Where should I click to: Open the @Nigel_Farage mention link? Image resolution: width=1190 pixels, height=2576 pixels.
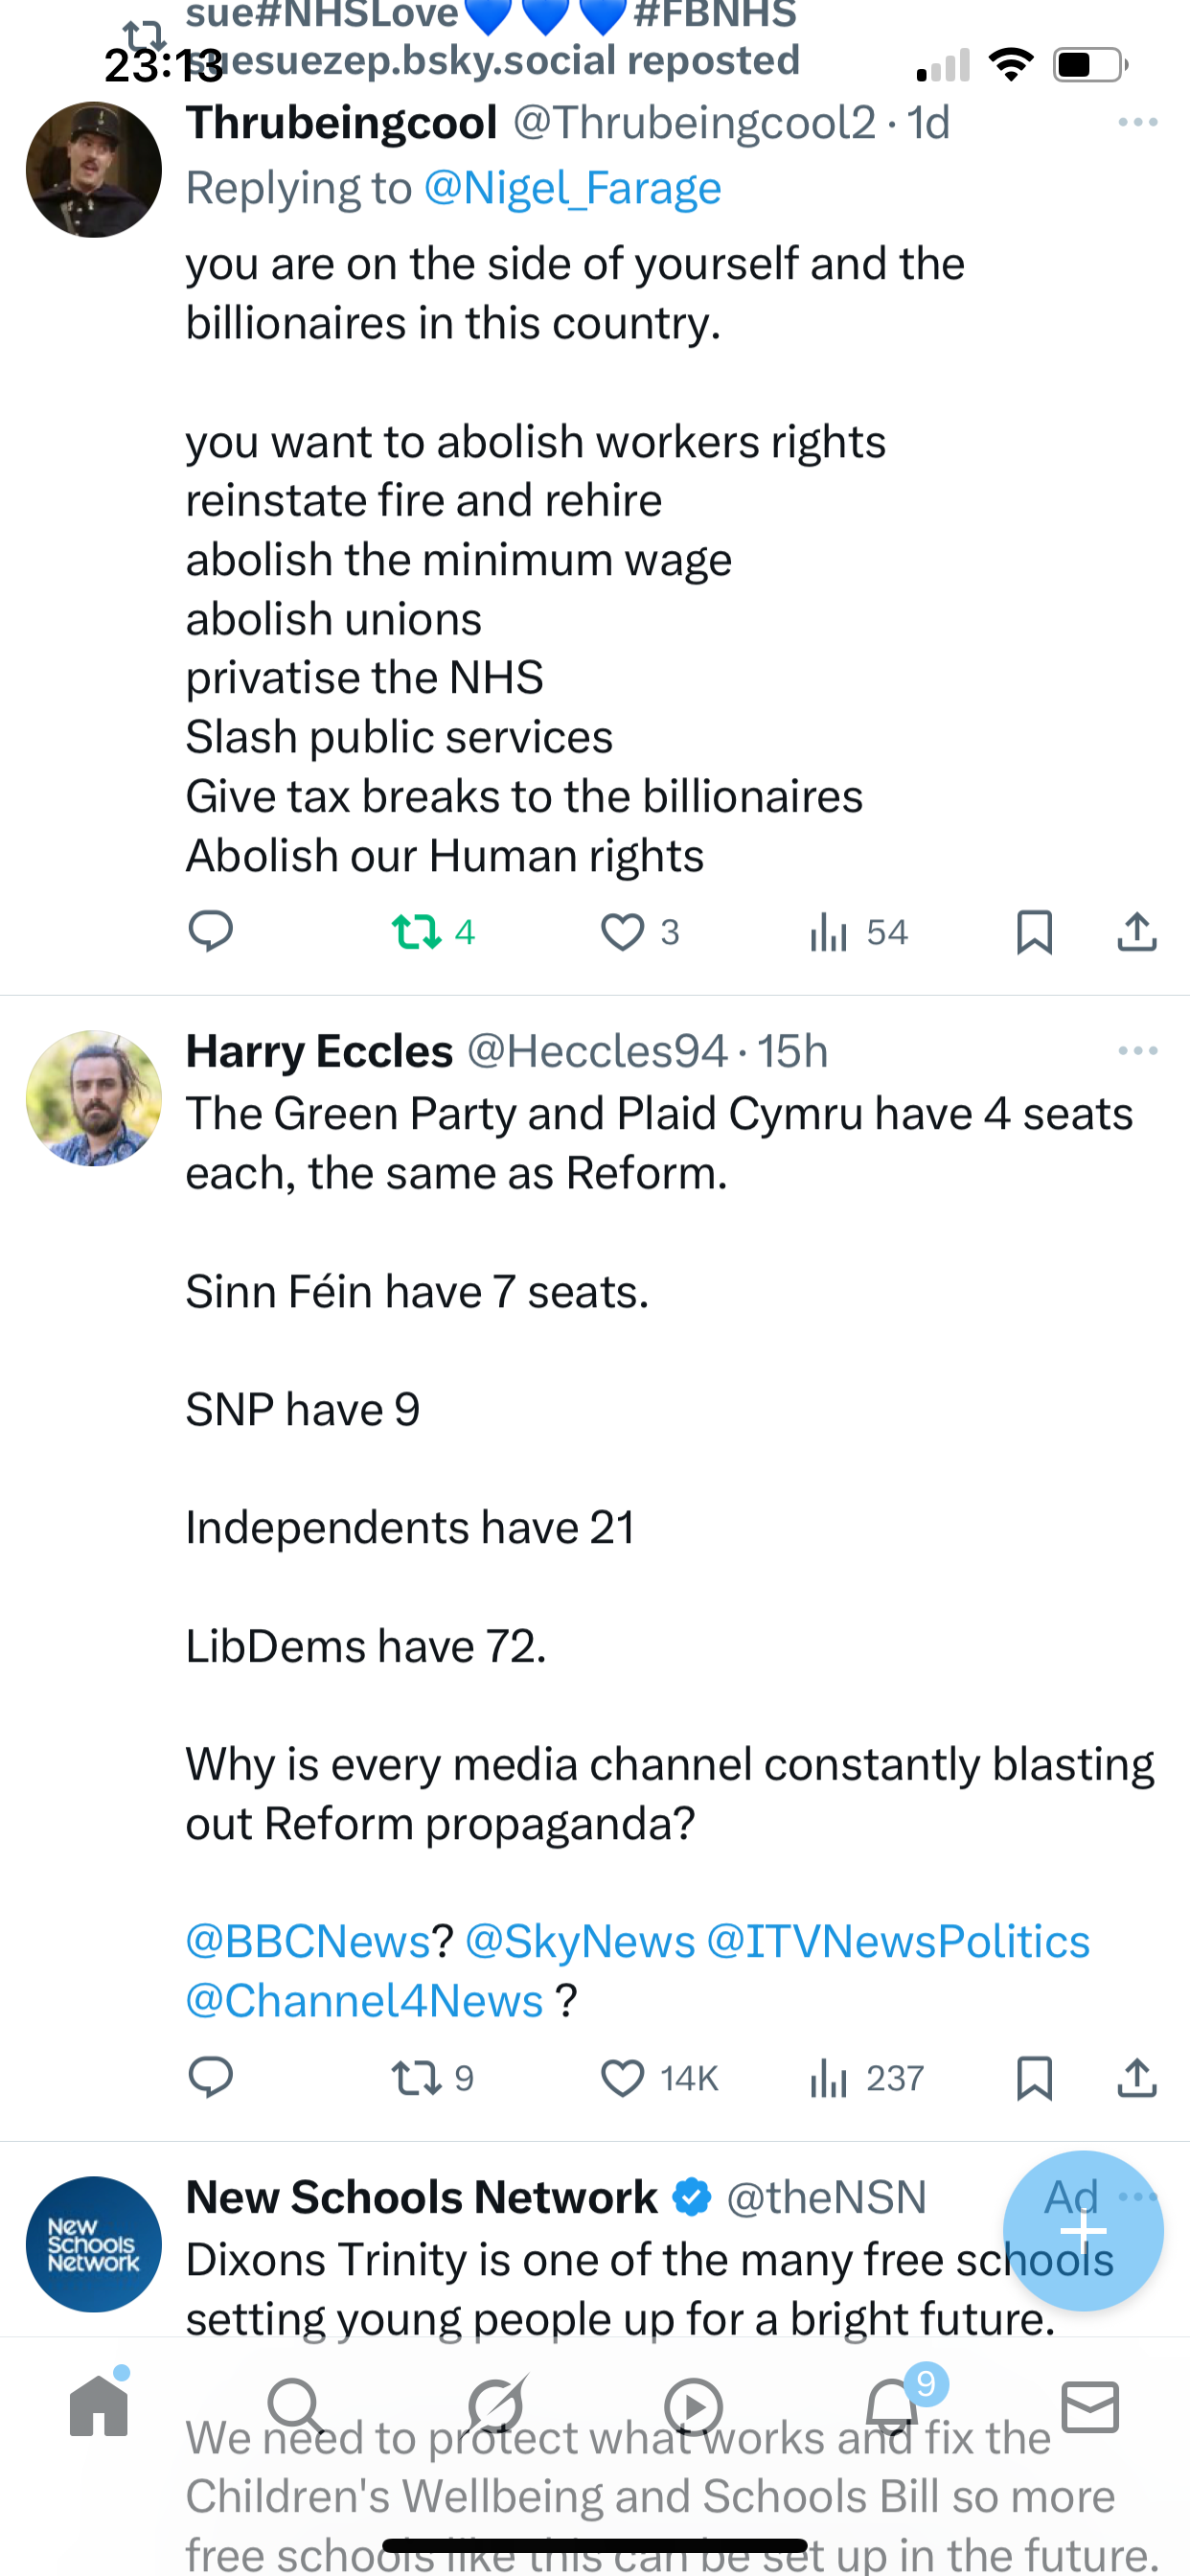[x=572, y=188]
